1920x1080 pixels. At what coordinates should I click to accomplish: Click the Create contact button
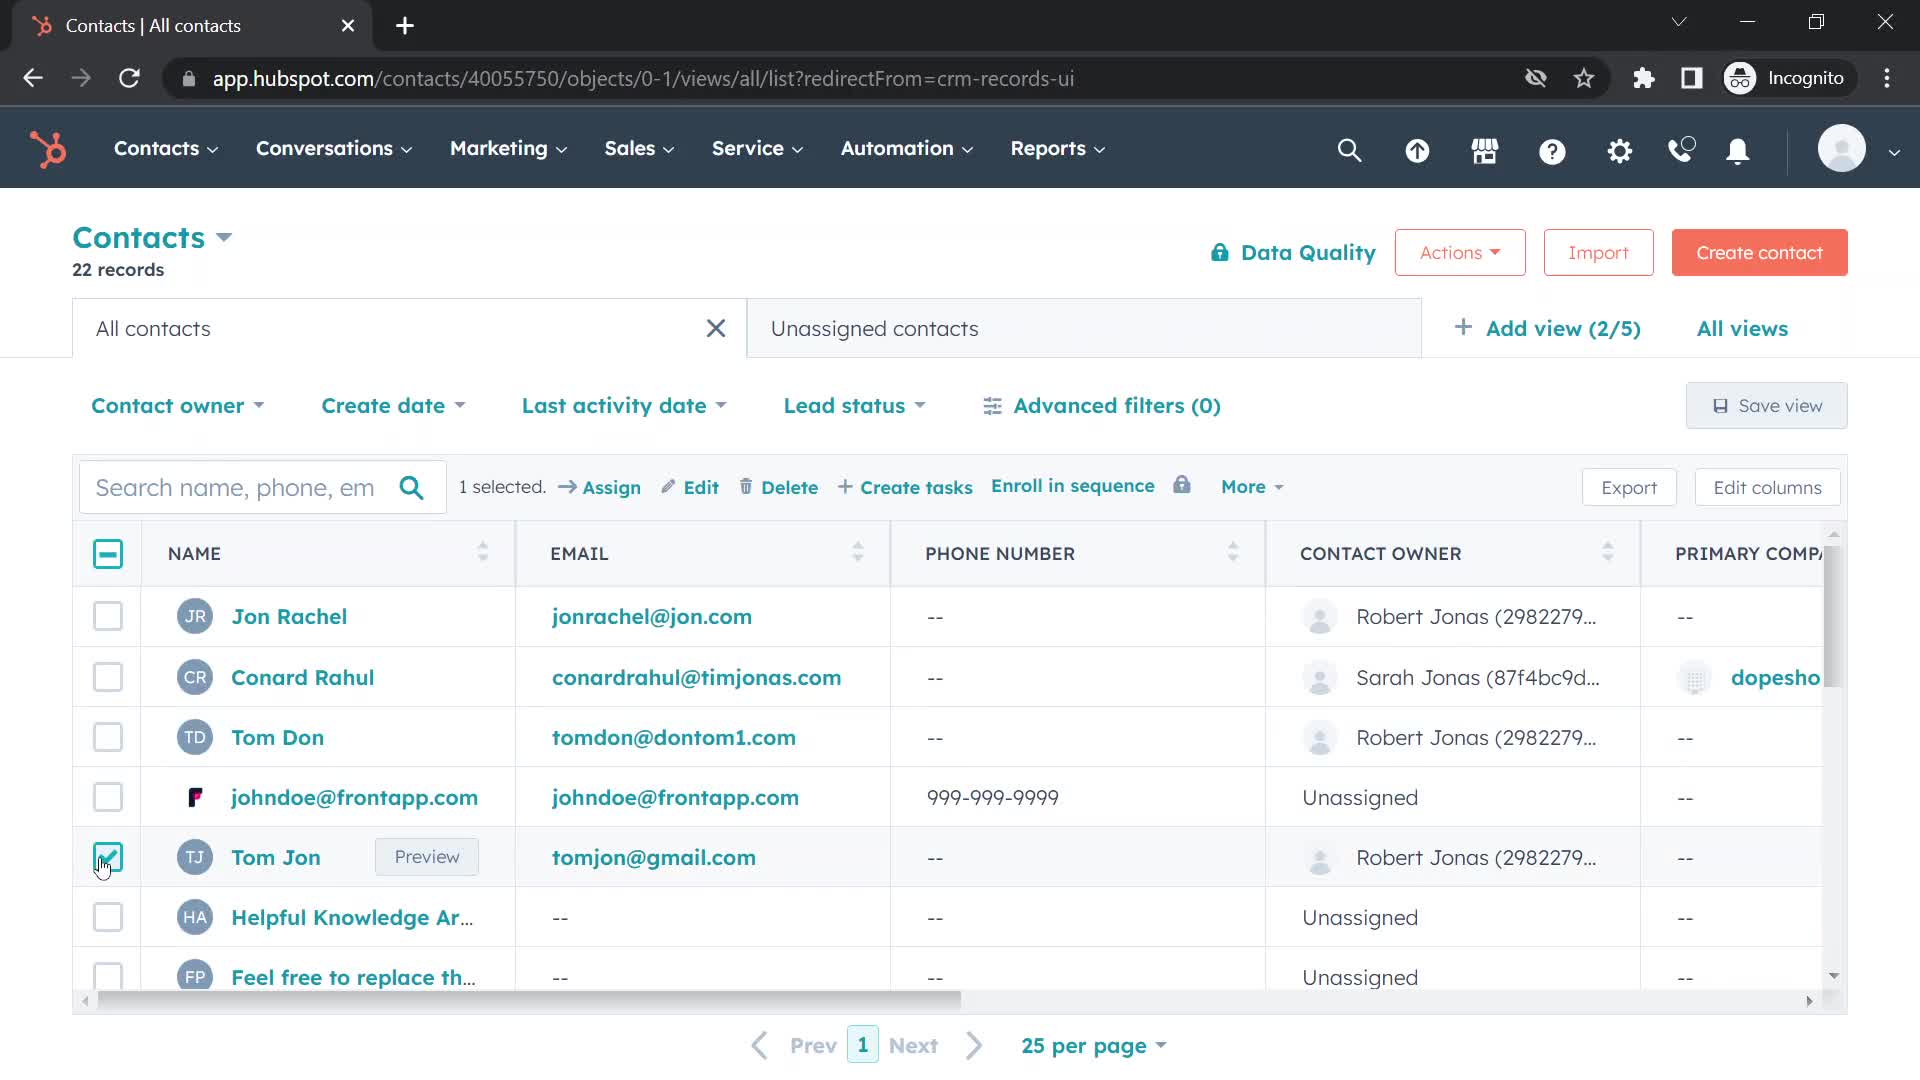1762,252
